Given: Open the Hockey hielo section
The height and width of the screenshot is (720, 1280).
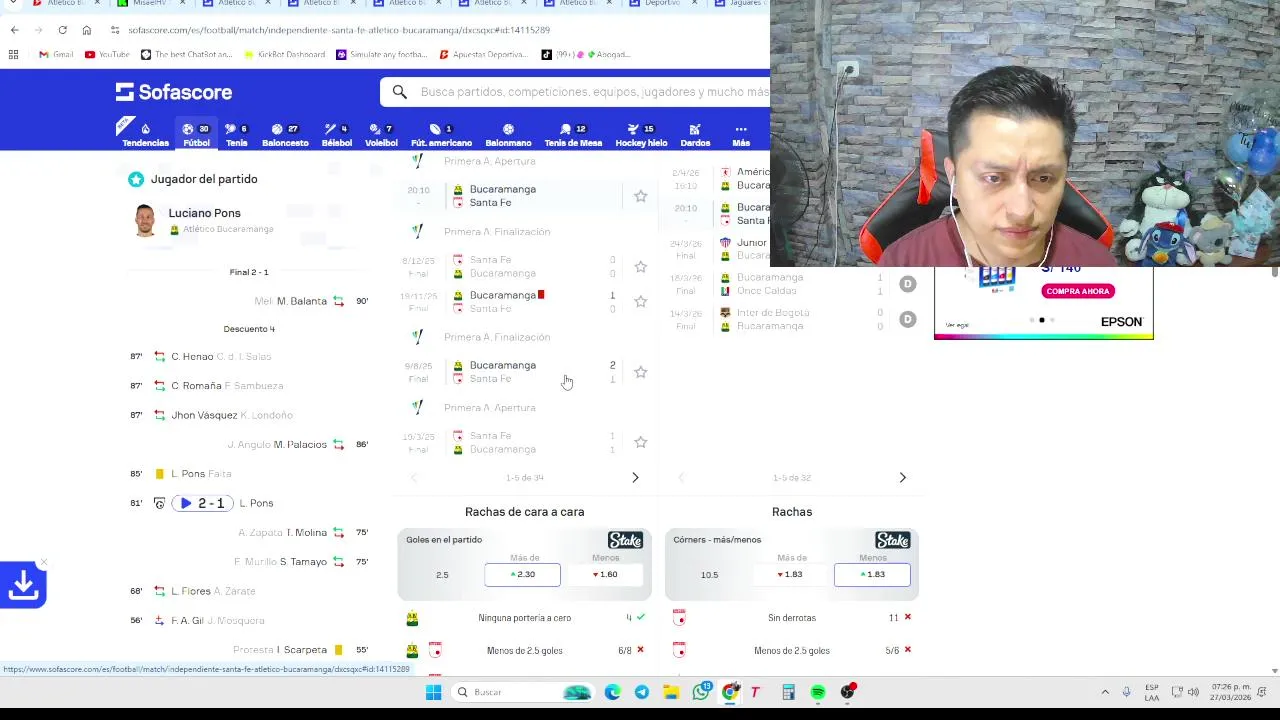Looking at the screenshot, I should point(641,134).
